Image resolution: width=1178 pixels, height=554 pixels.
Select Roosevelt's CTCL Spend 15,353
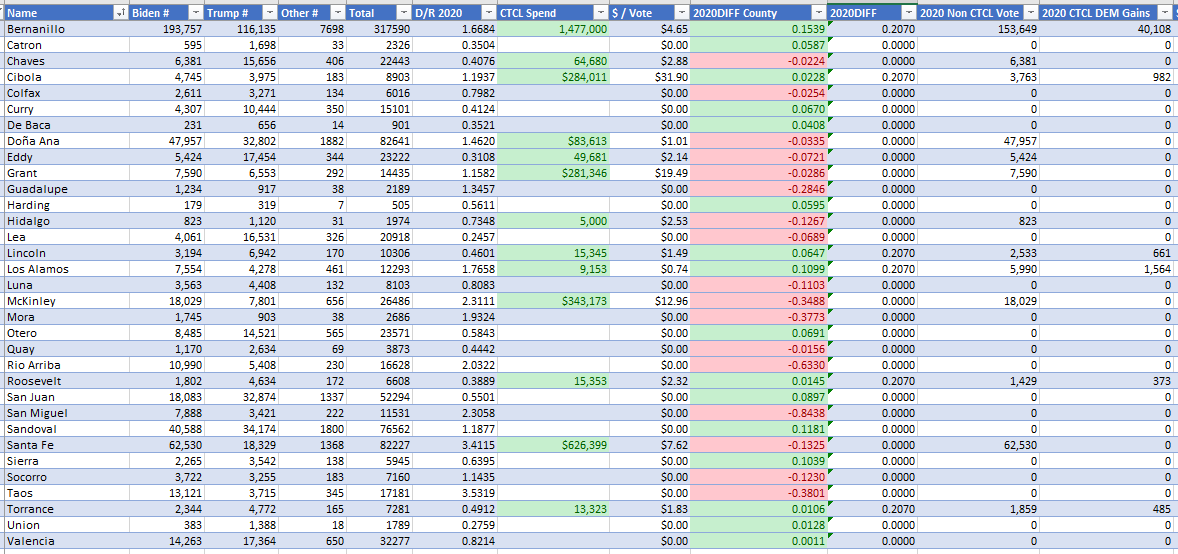(x=553, y=381)
